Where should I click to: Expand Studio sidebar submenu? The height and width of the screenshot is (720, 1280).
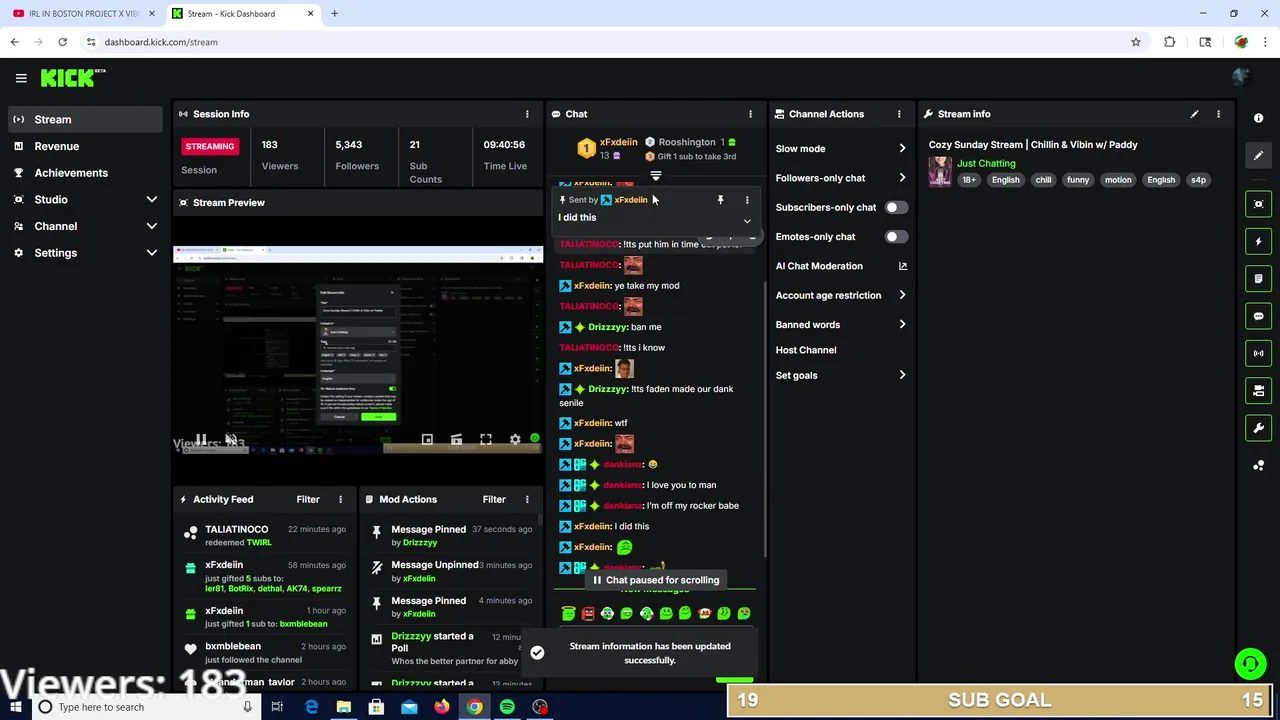click(x=152, y=199)
